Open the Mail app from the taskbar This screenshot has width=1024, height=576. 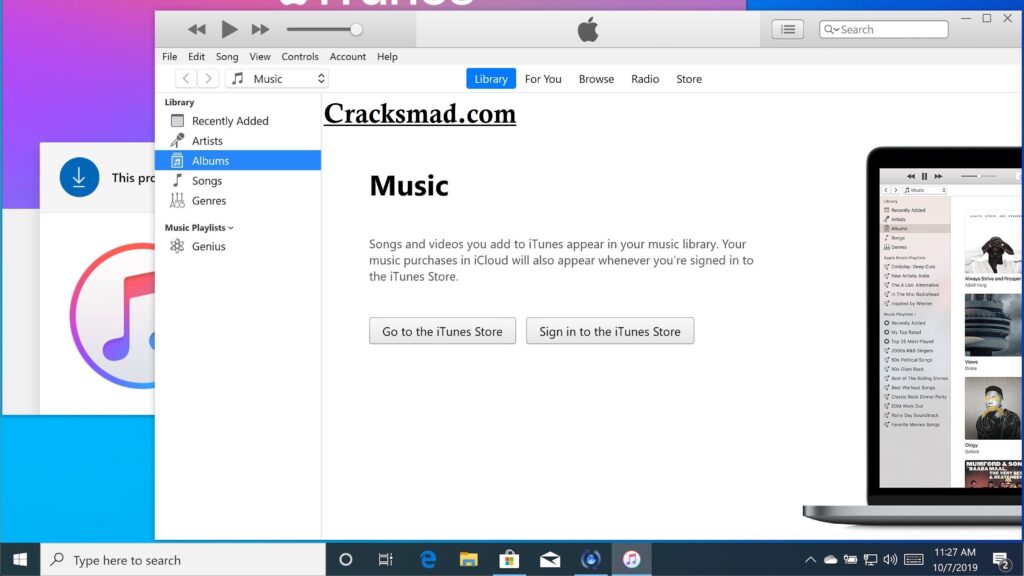point(550,560)
